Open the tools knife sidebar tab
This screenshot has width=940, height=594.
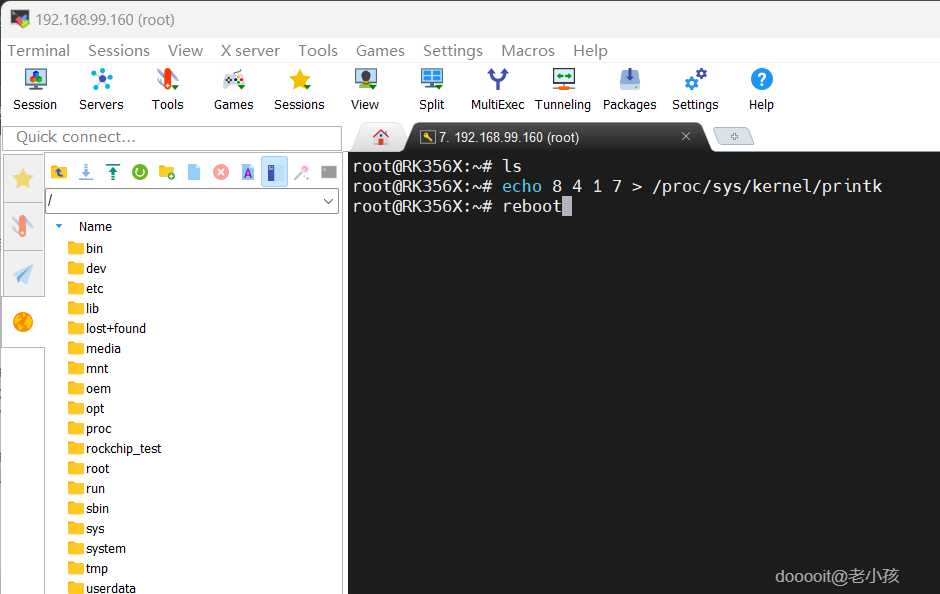pyautogui.click(x=23, y=226)
